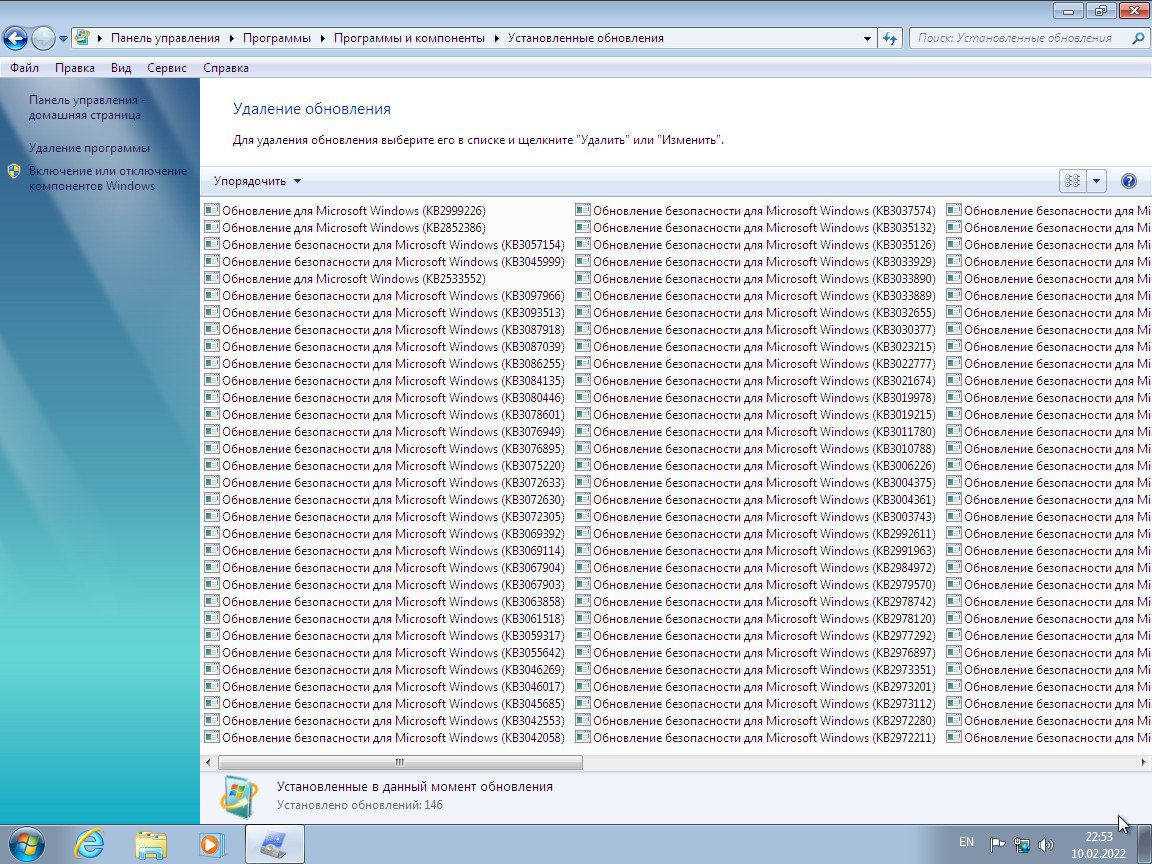Open Action Center flag icon in tray
The width and height of the screenshot is (1152, 864).
click(996, 845)
